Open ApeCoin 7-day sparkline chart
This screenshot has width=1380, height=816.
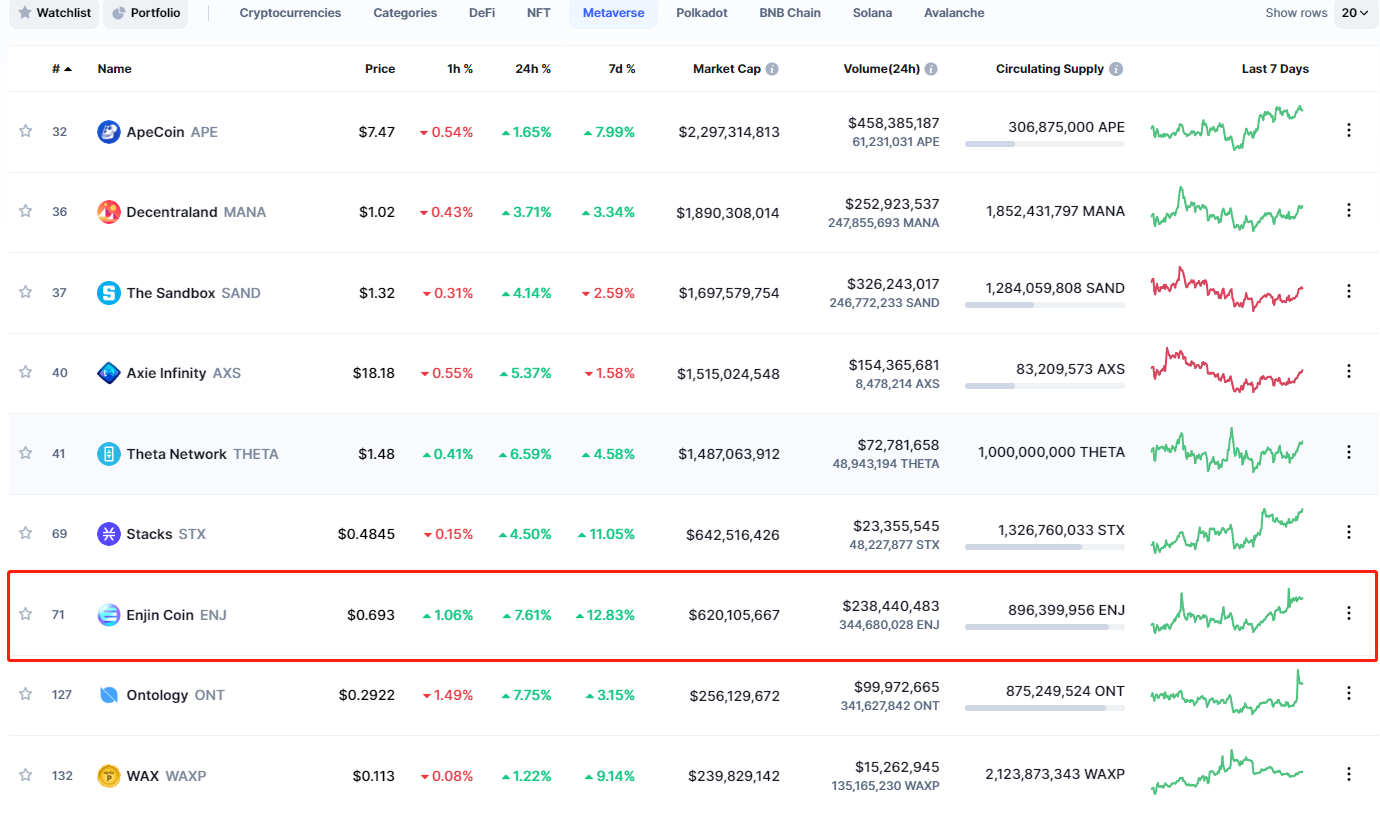[1227, 129]
